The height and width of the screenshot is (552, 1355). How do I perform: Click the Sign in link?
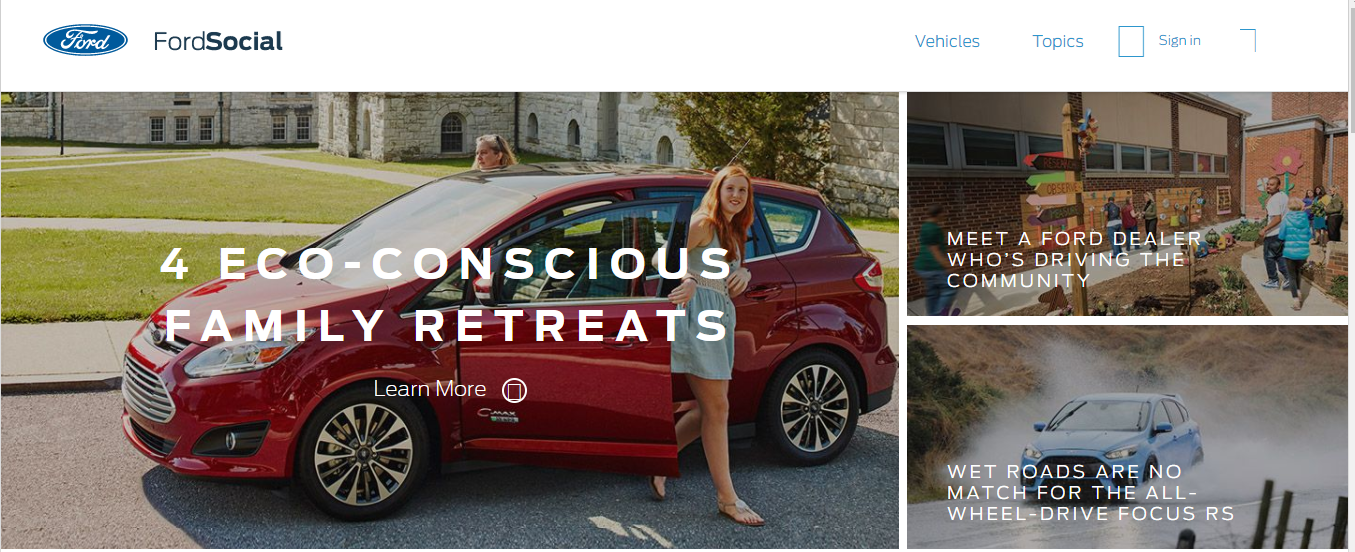[x=1180, y=41]
